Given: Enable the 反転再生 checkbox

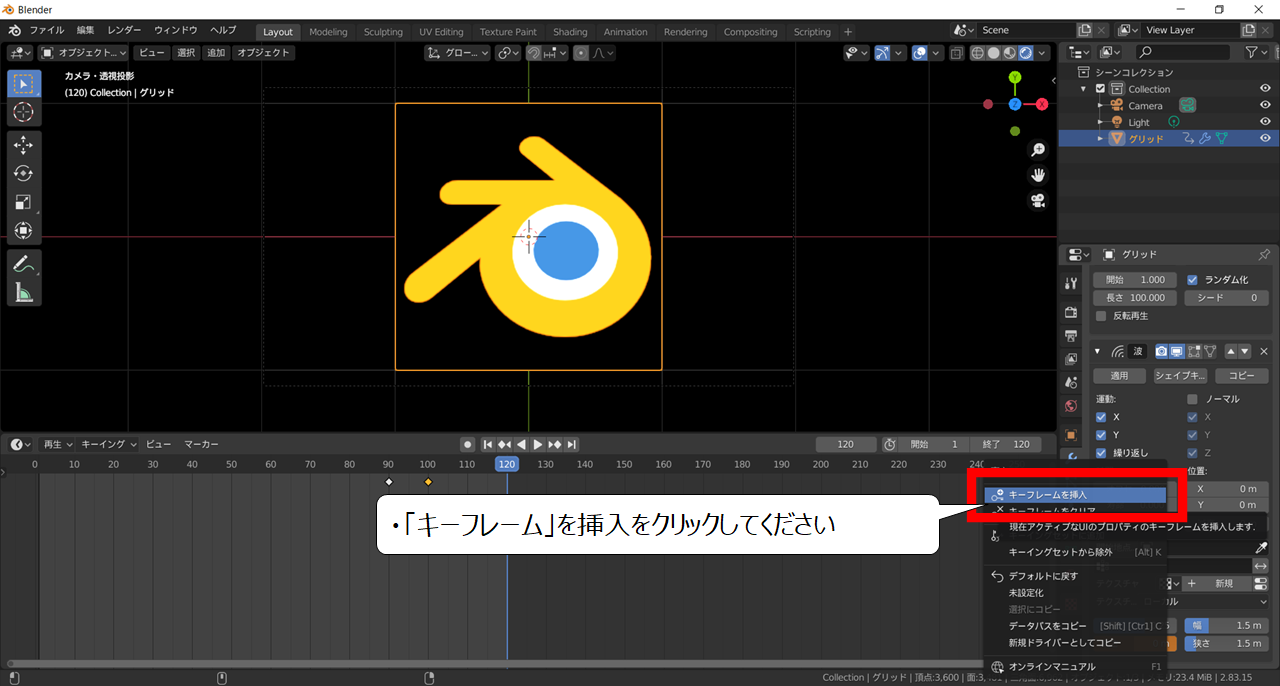Looking at the screenshot, I should pos(1101,316).
